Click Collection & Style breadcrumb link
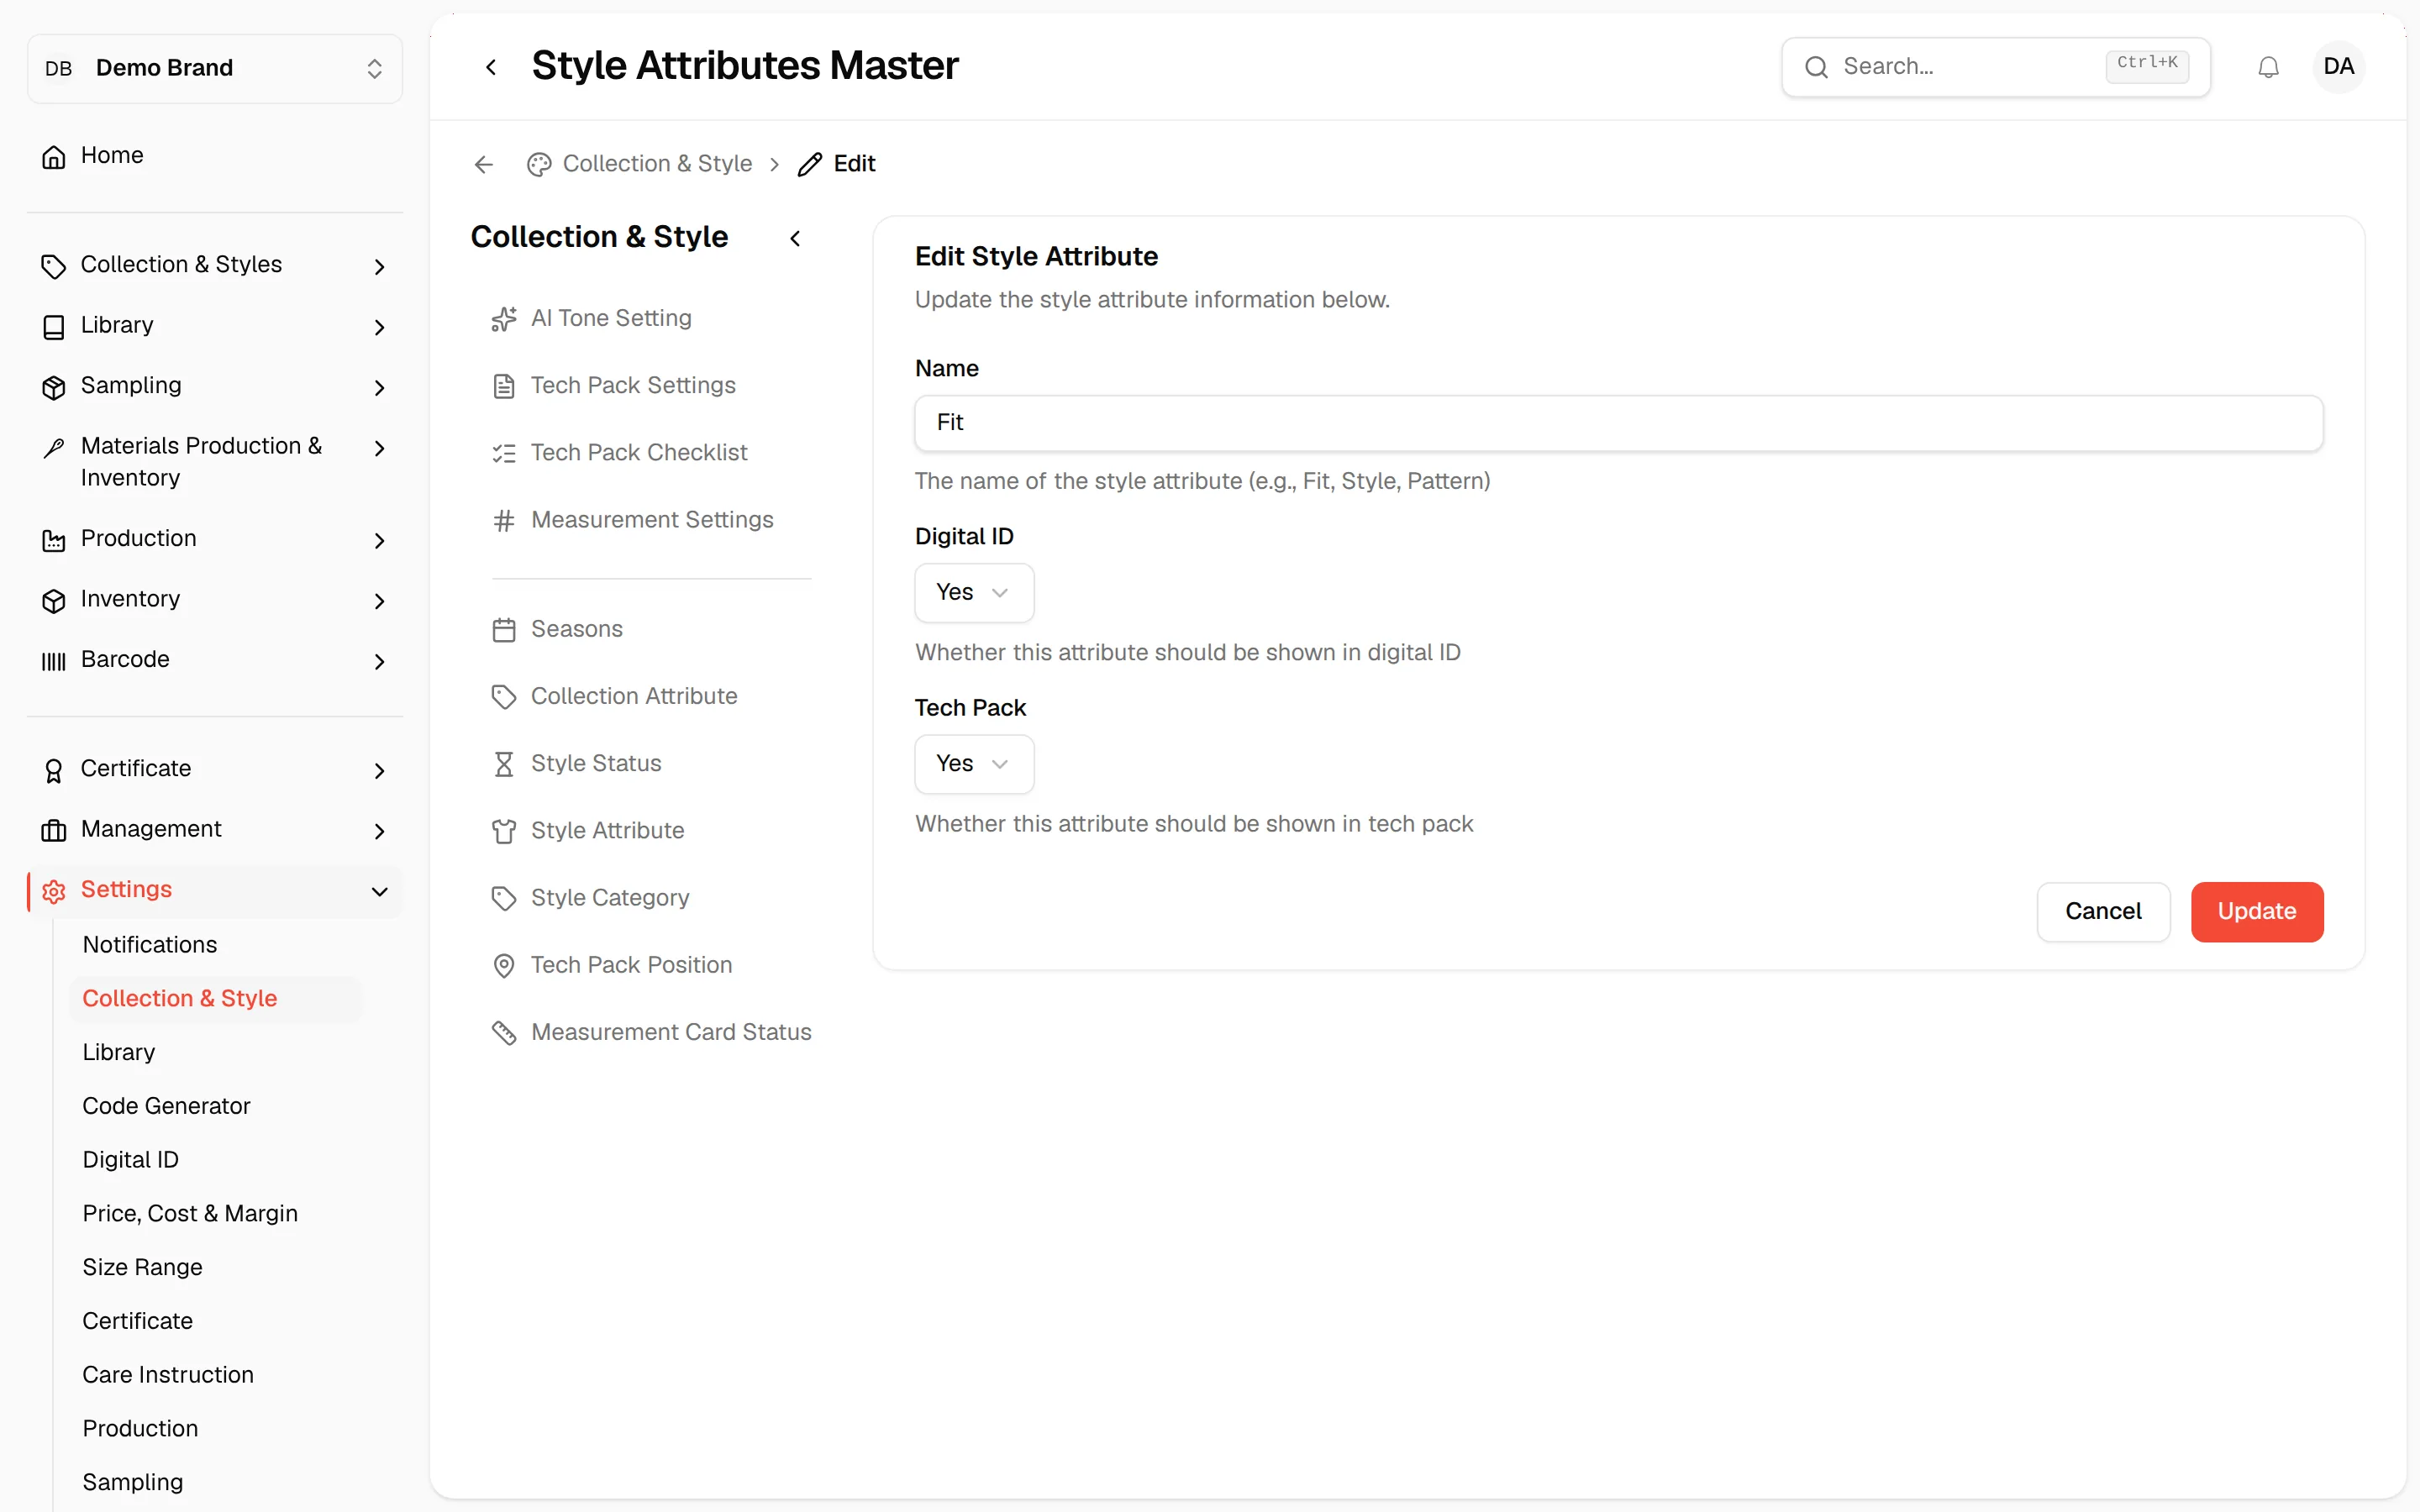This screenshot has width=2420, height=1512. (657, 164)
